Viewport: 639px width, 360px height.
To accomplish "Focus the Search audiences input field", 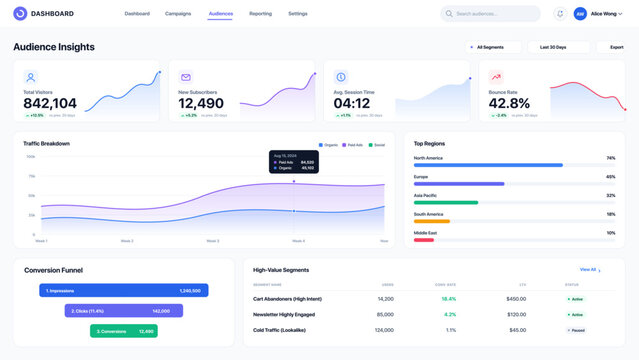I will [490, 14].
